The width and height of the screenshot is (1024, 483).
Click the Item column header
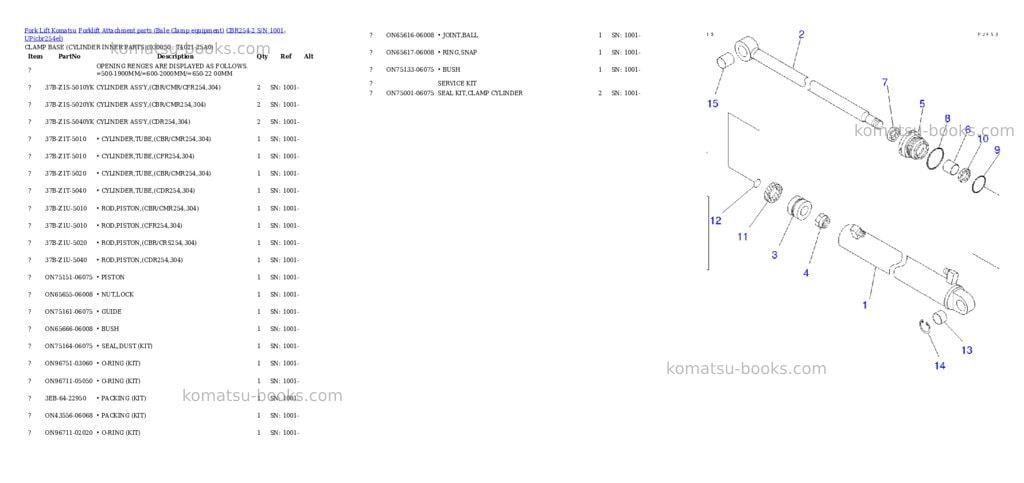tap(35, 57)
